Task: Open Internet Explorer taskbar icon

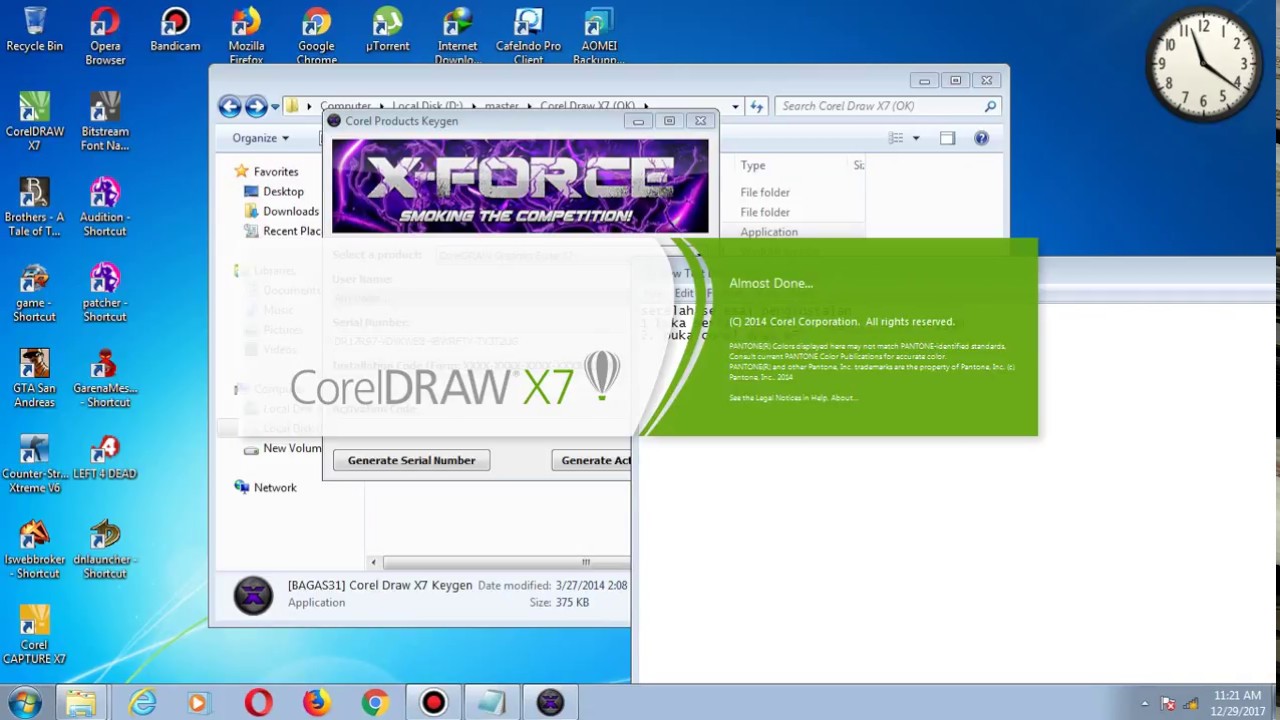Action: click(x=142, y=703)
